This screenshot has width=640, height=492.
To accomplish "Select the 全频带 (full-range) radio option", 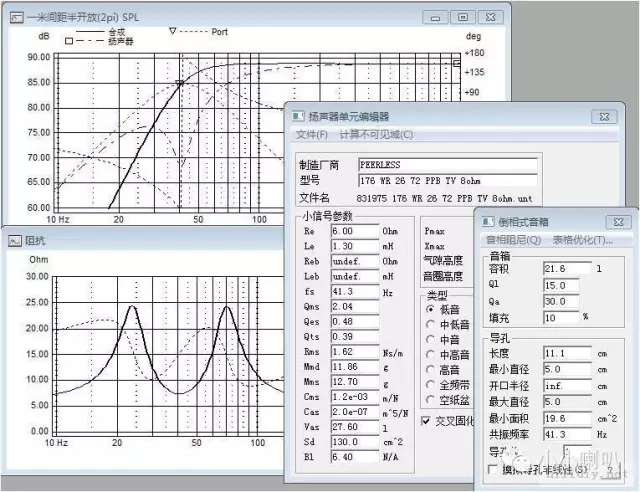I will pyautogui.click(x=429, y=384).
